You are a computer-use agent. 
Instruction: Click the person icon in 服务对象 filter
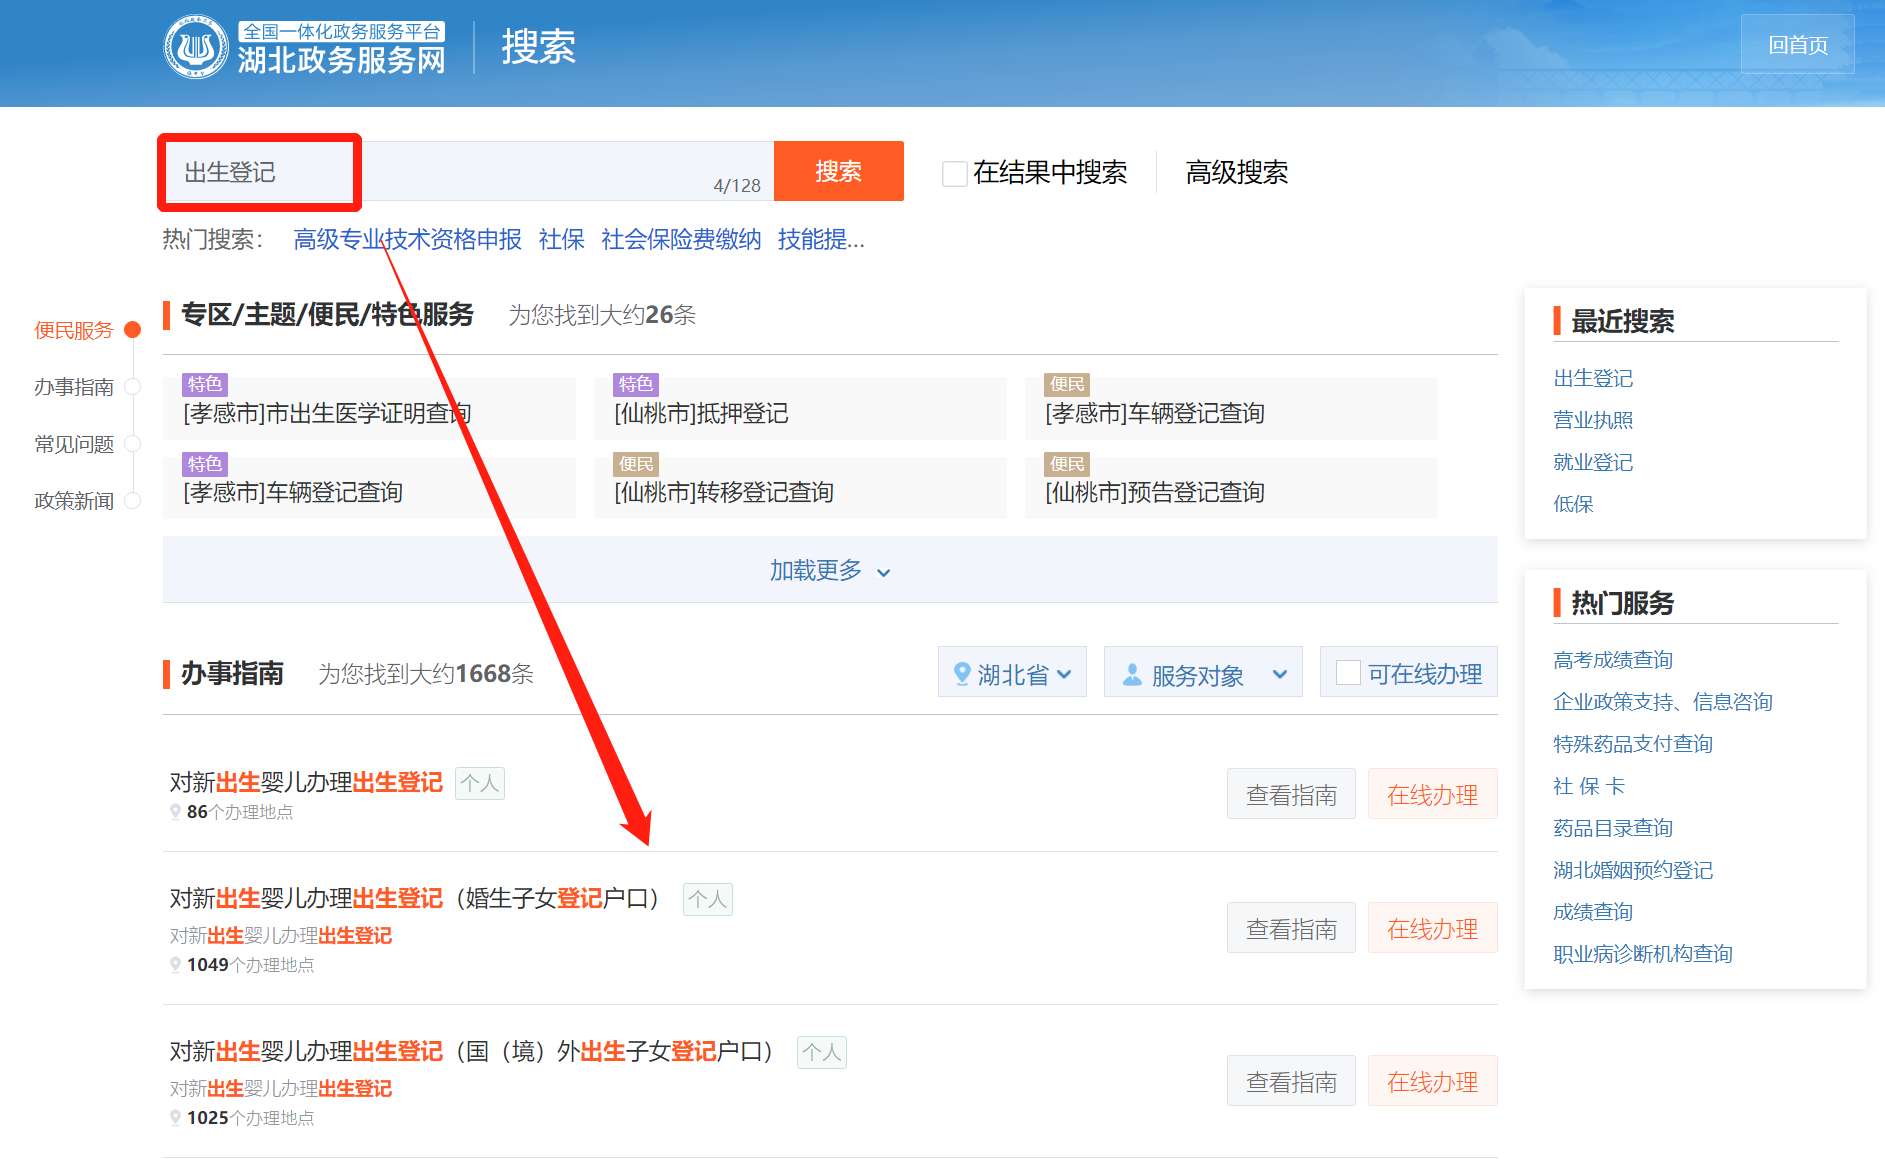point(1132,675)
